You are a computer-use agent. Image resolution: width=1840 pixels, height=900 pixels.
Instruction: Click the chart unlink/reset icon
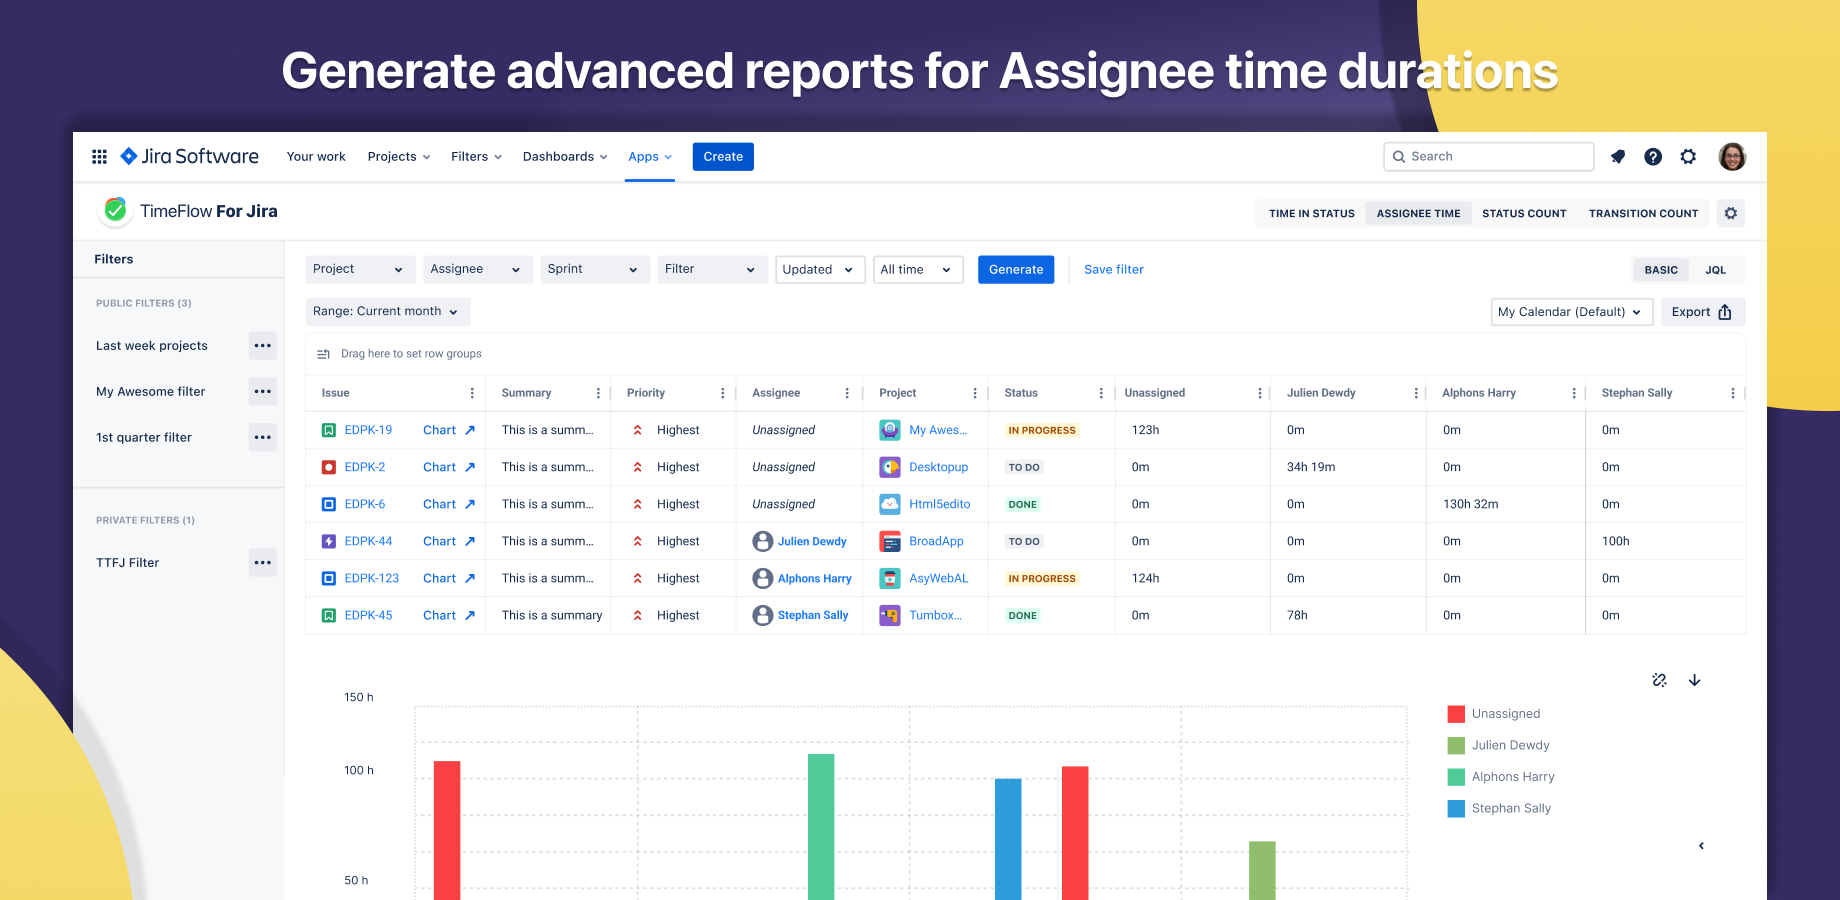1660,680
